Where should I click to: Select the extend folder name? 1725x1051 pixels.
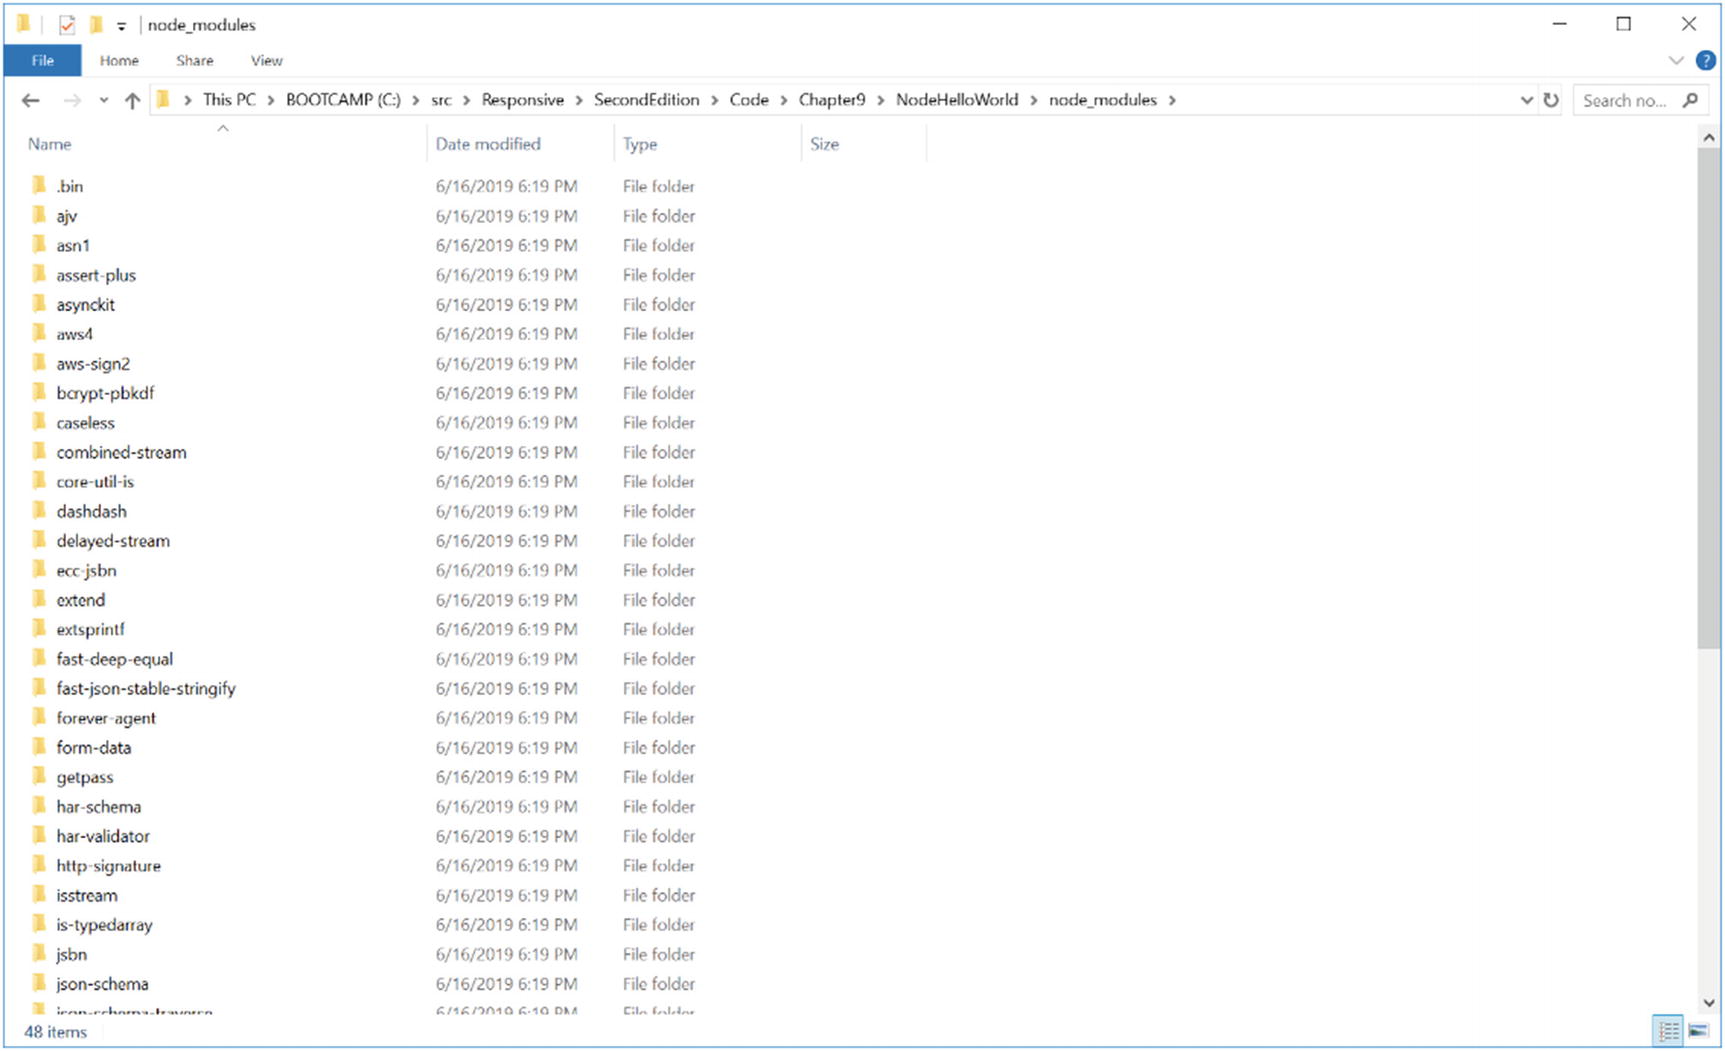(x=80, y=600)
